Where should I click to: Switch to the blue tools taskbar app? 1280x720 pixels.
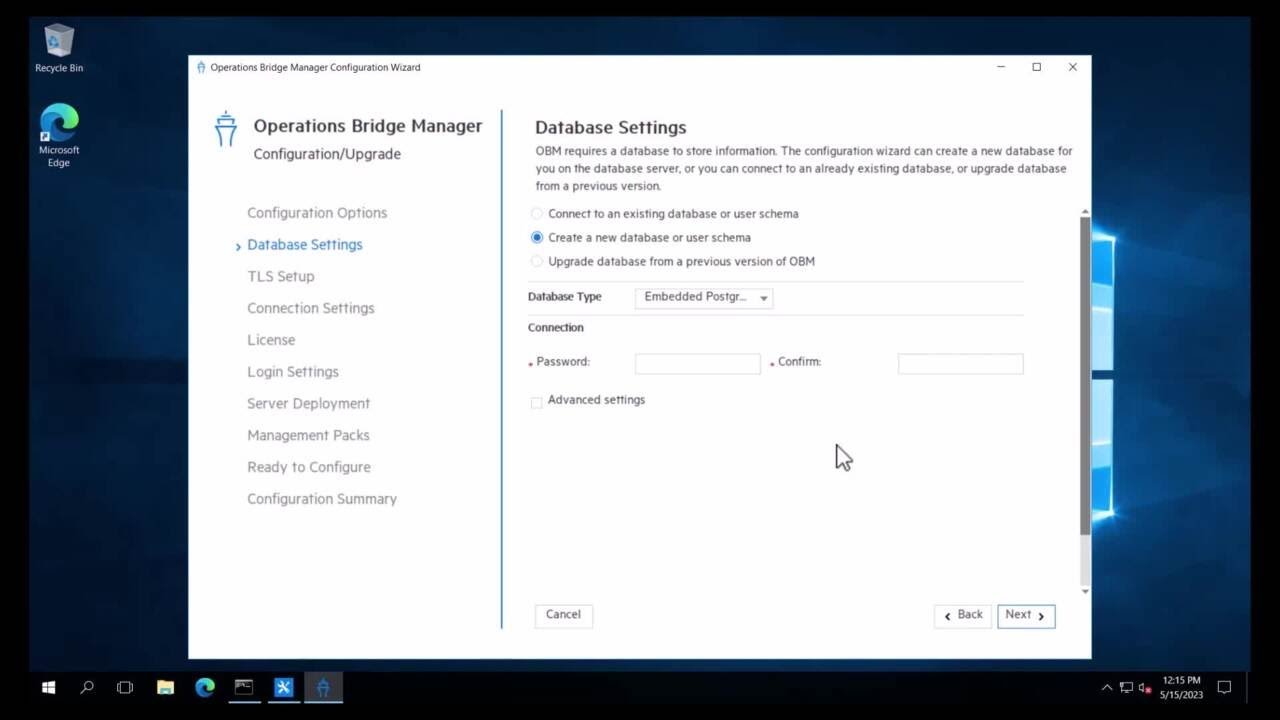coord(283,687)
